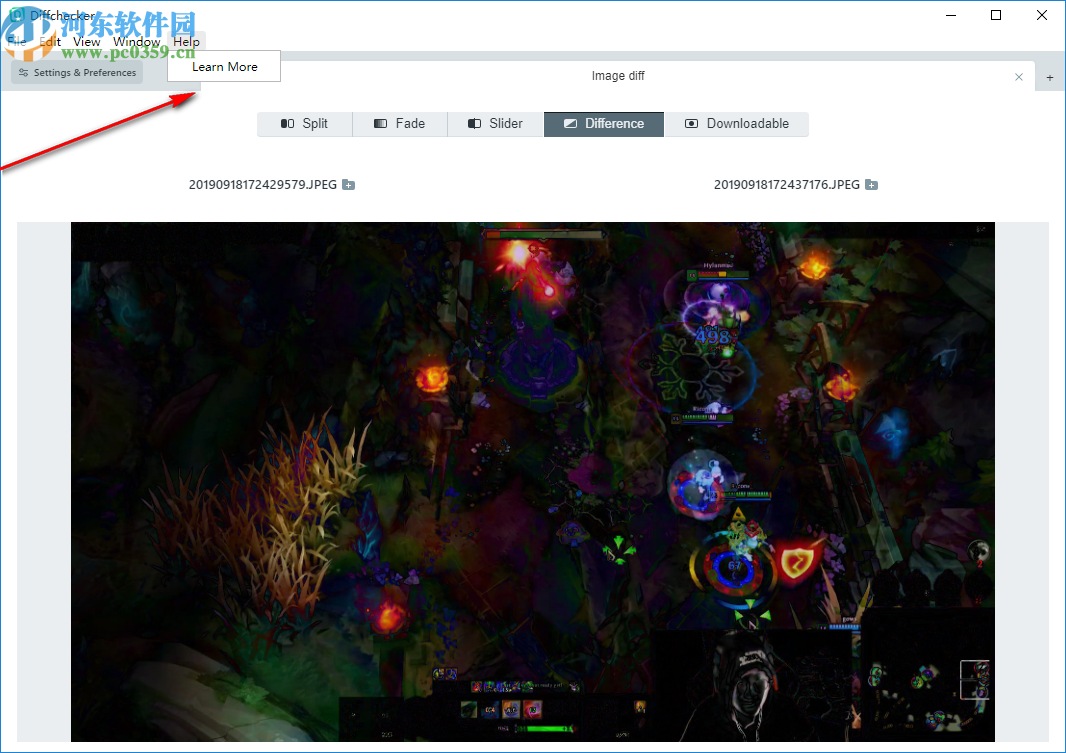Select the Image diff tab
Screen dimensions: 1066x753
point(617,75)
